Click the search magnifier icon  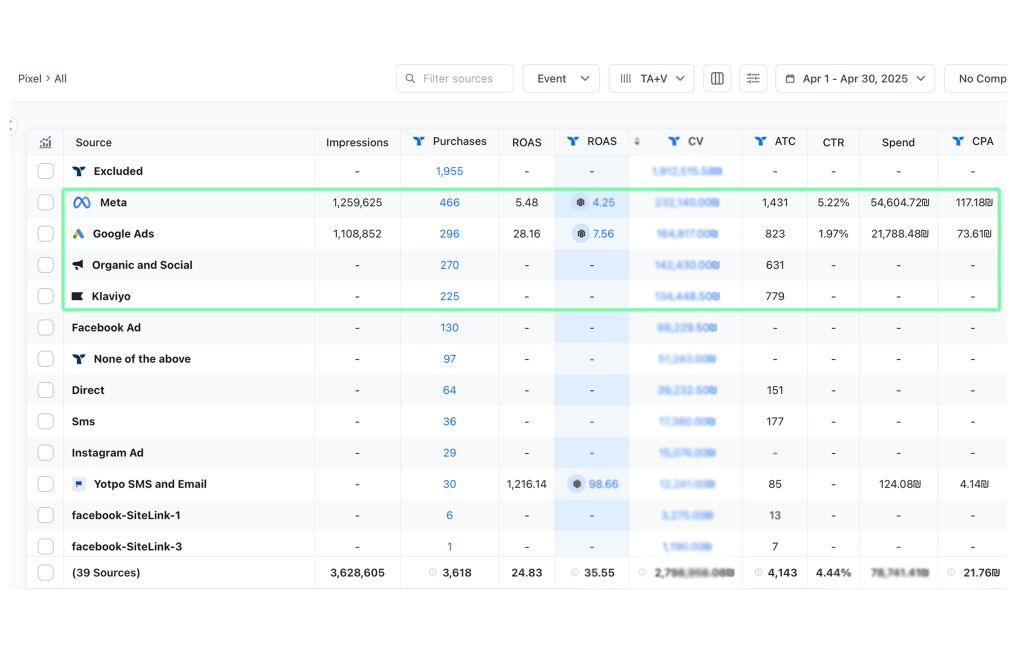pyautogui.click(x=410, y=78)
